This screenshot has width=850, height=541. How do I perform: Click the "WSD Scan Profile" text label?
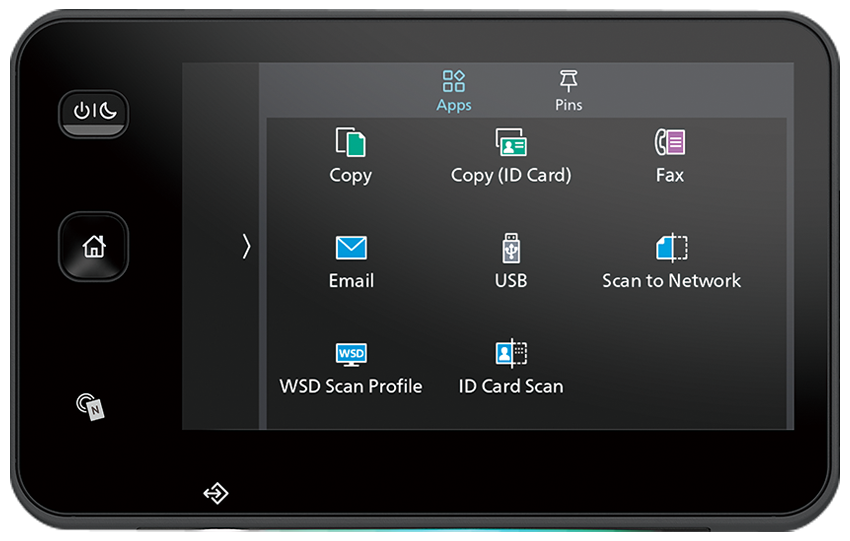[x=351, y=386]
